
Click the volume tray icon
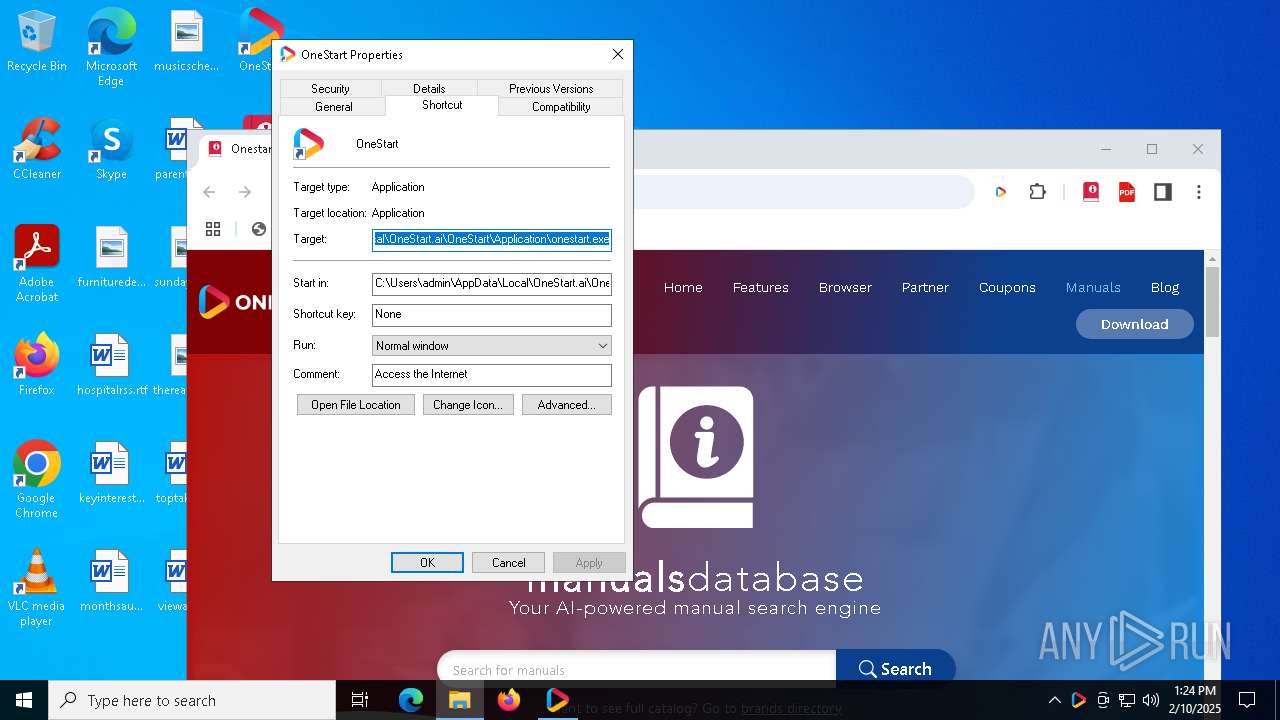coord(1151,700)
